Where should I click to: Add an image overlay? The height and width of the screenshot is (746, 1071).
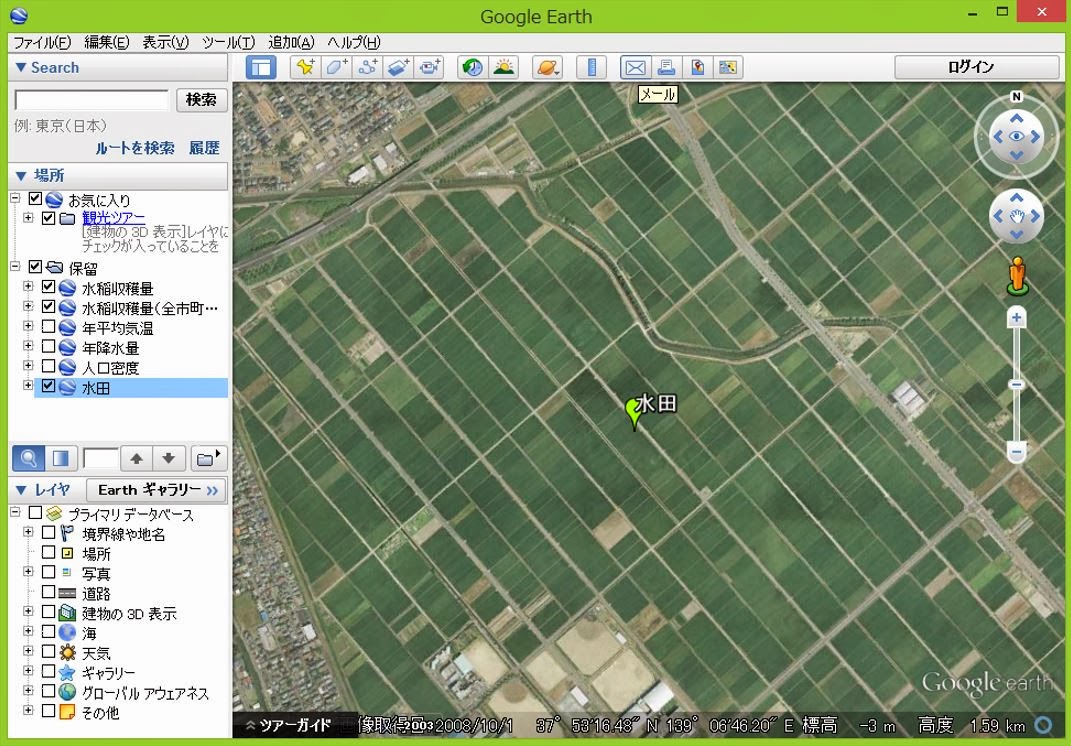[x=398, y=67]
